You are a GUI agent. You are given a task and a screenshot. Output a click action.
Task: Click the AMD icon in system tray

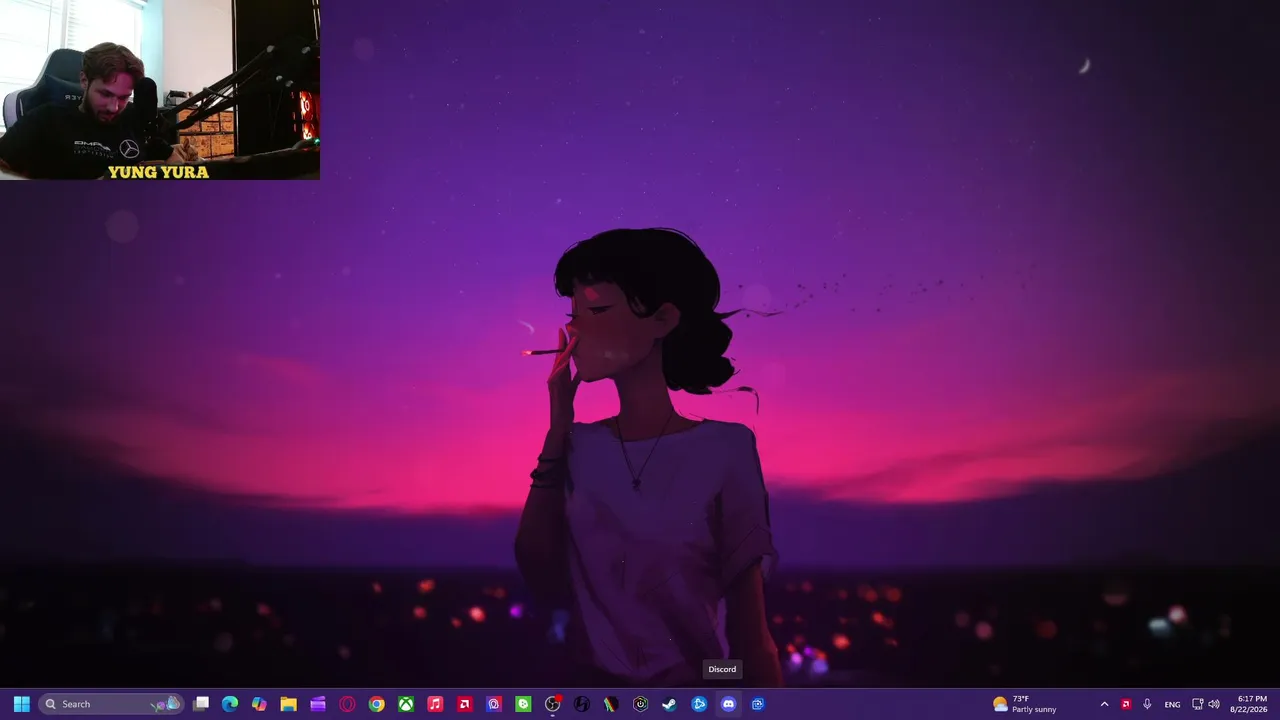point(1125,704)
